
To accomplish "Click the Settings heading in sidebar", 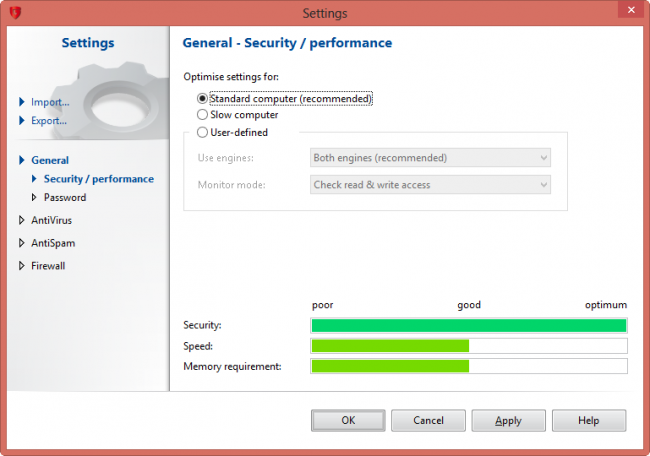I will [x=88, y=43].
